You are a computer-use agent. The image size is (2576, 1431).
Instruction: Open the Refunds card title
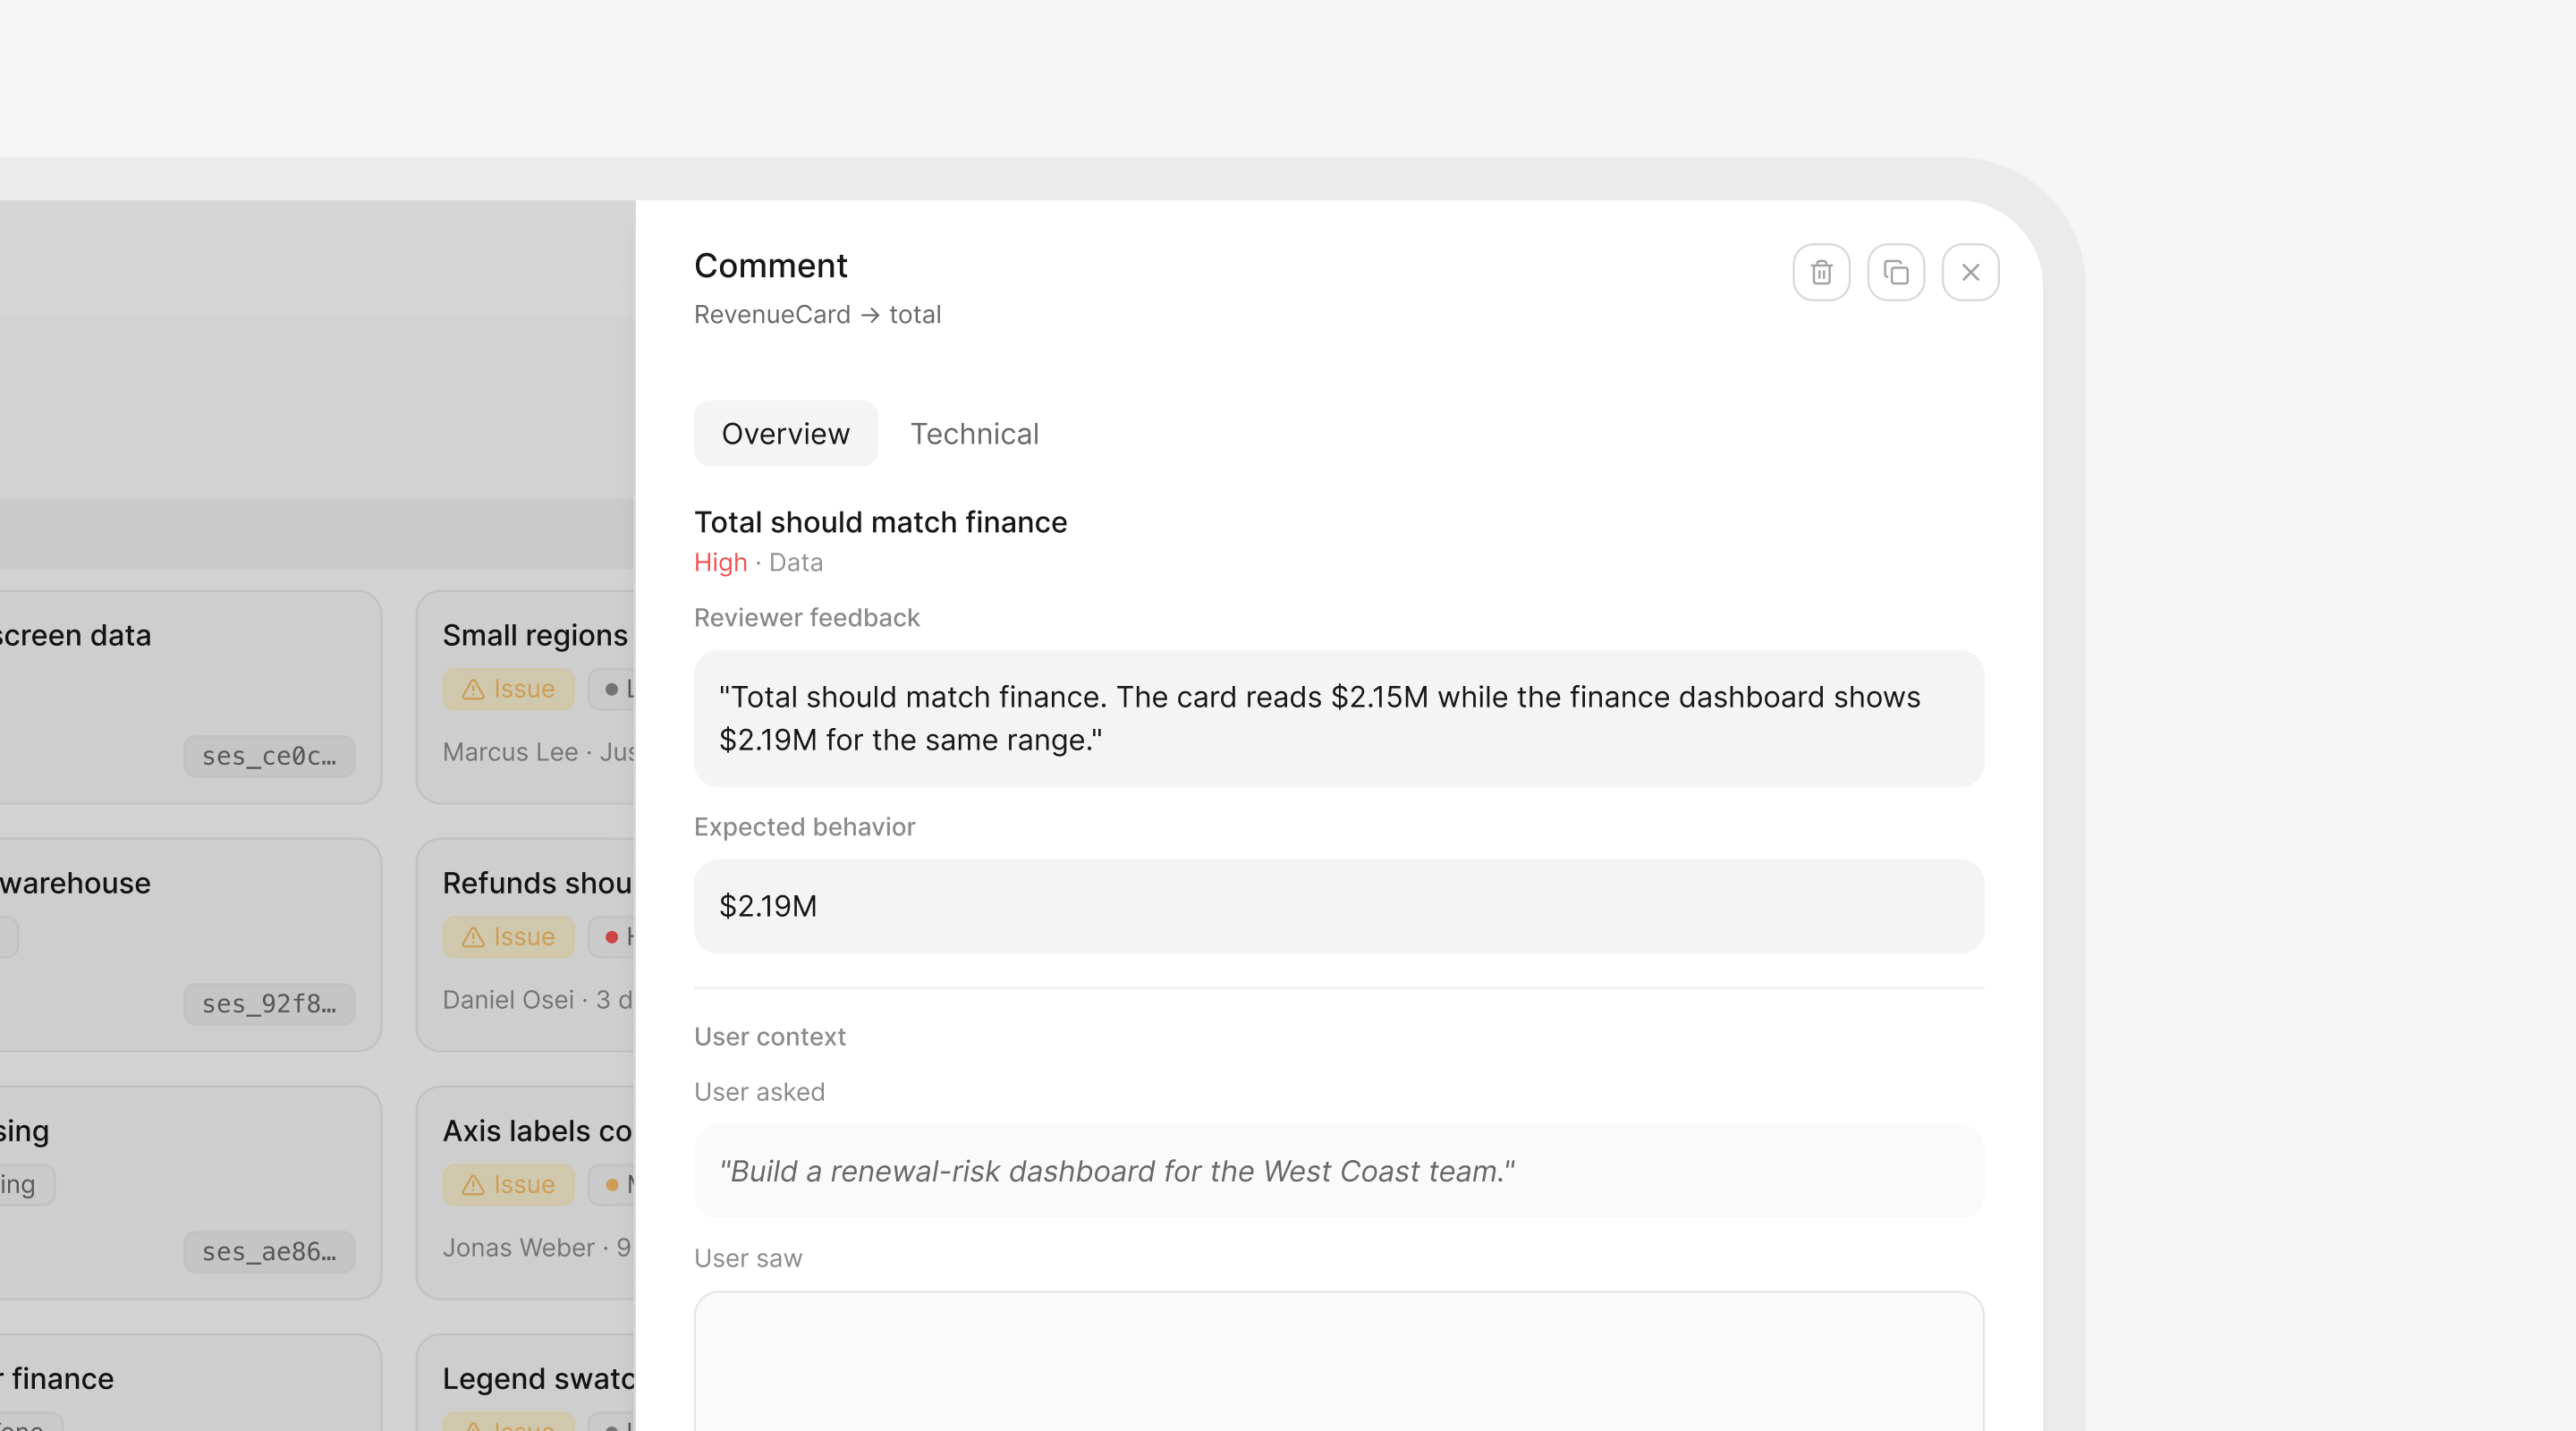pyautogui.click(x=538, y=883)
